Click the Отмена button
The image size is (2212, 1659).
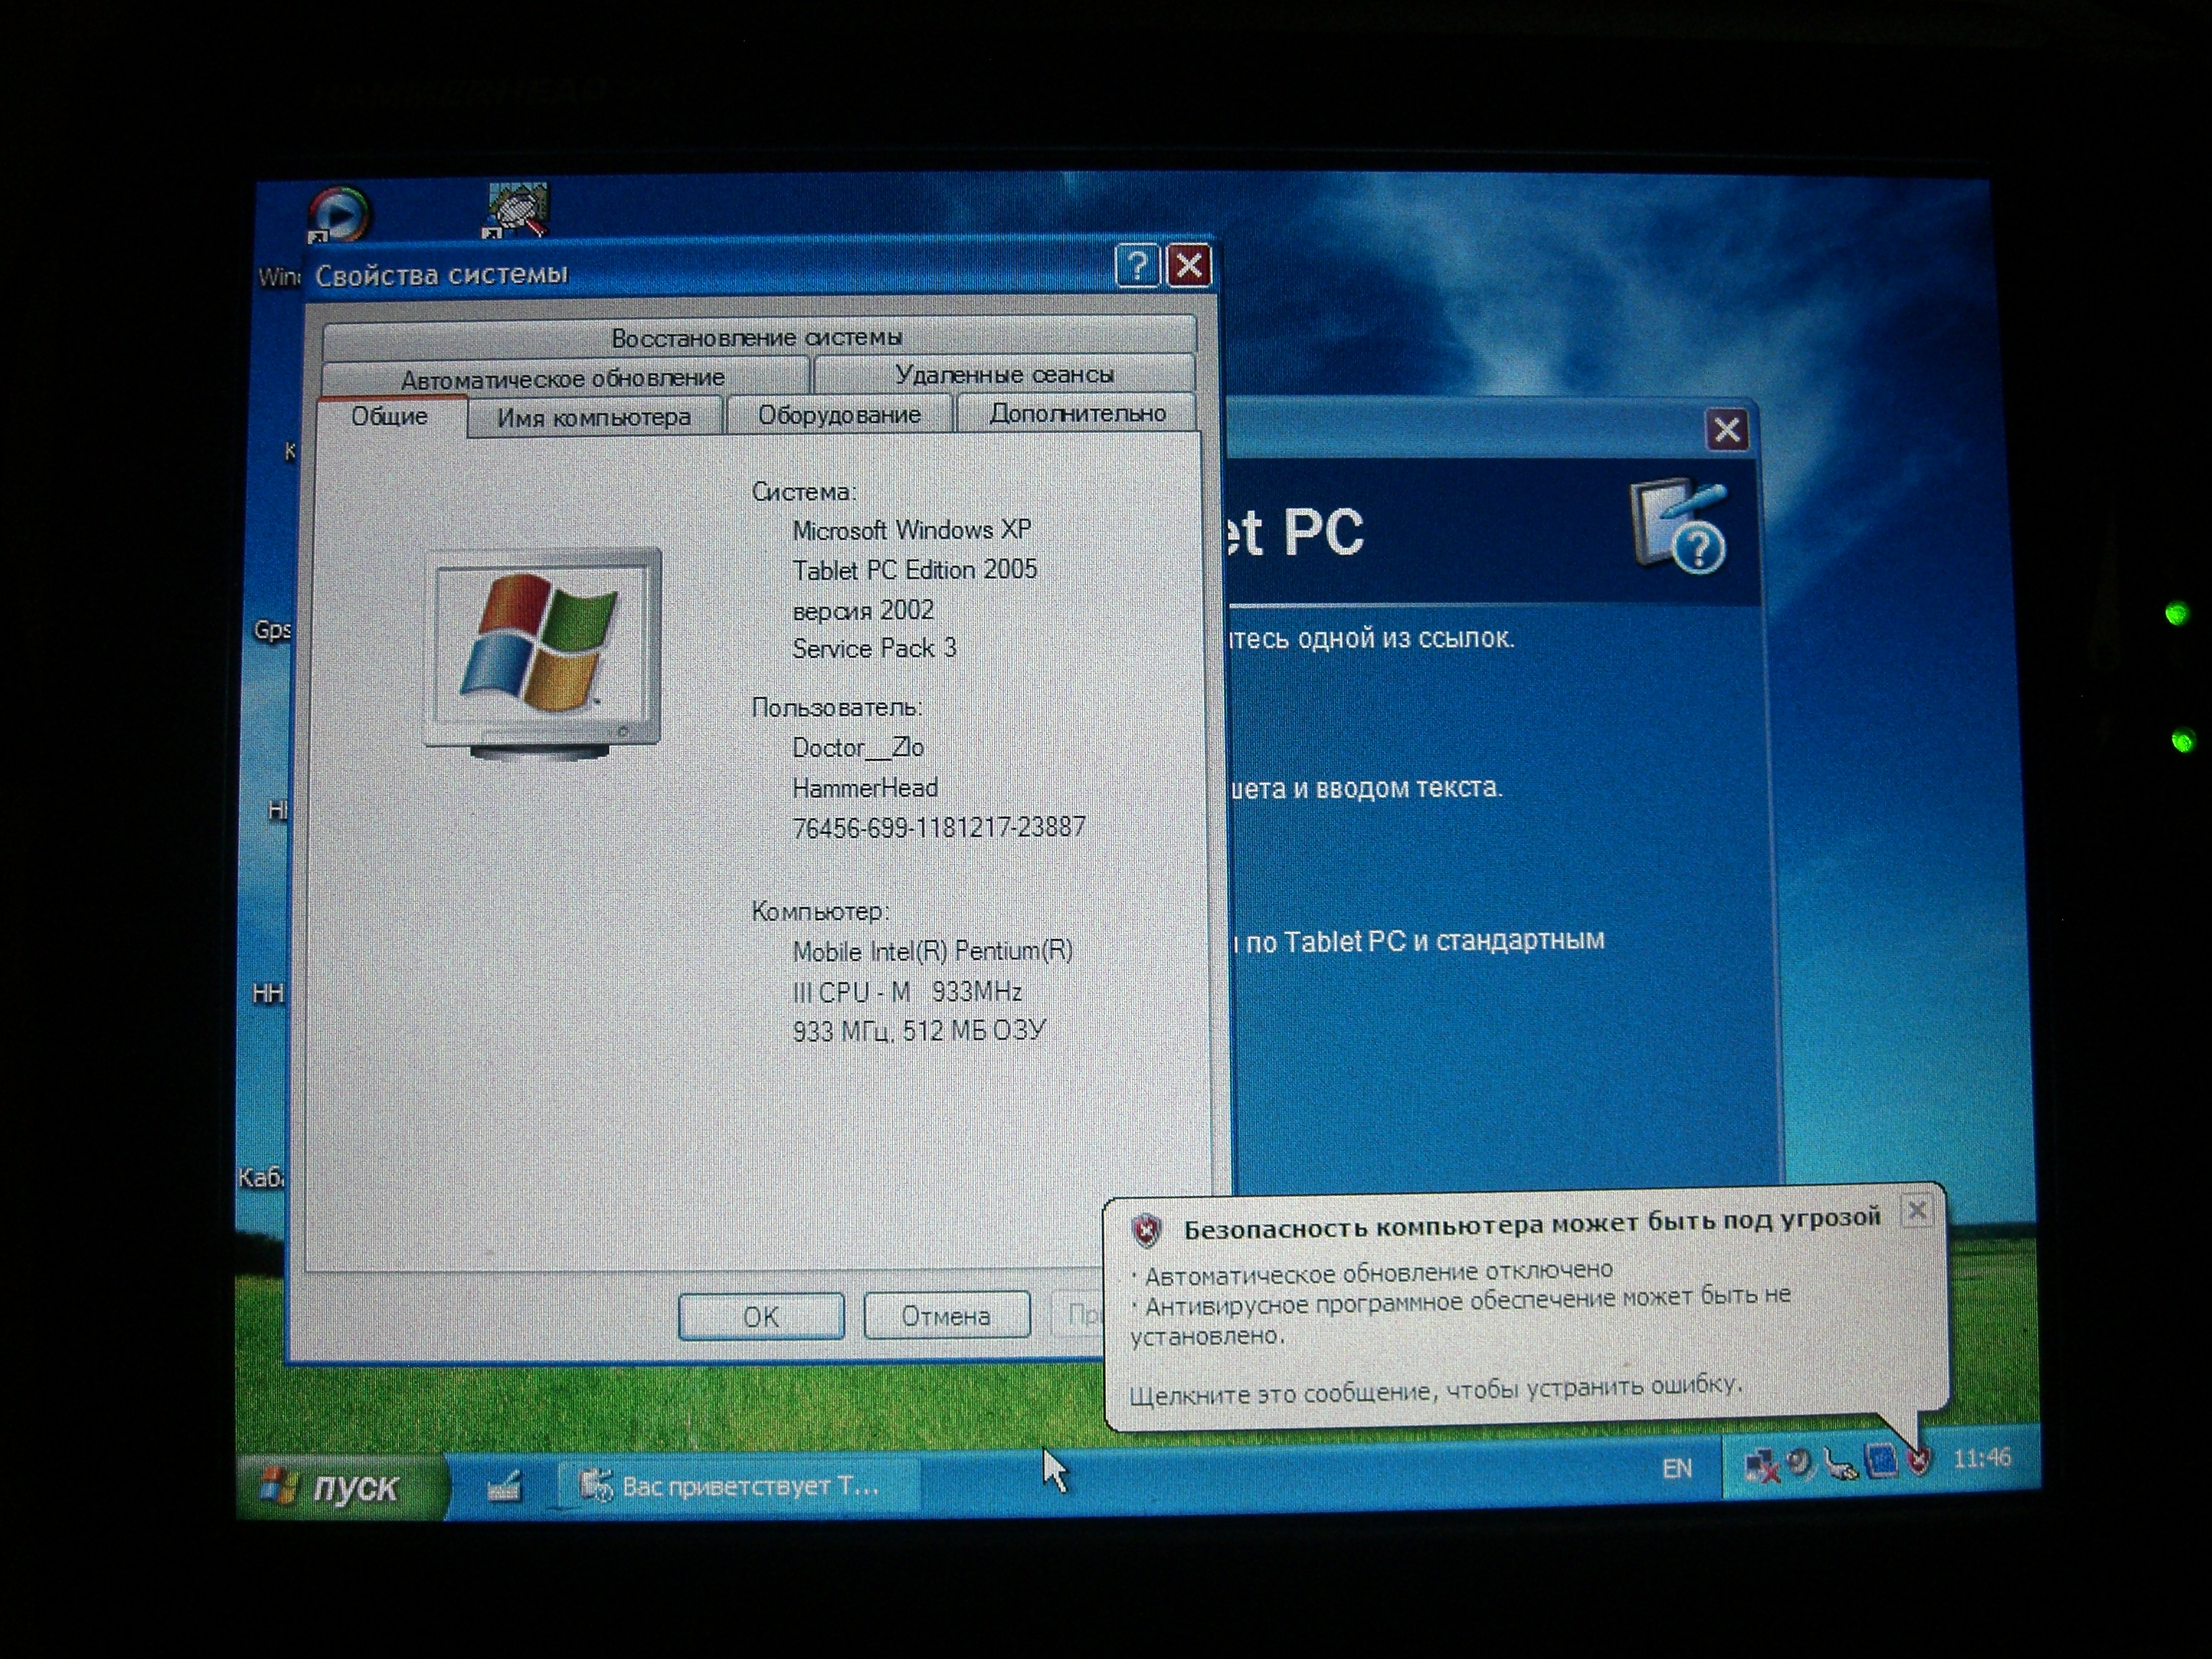(x=946, y=1315)
